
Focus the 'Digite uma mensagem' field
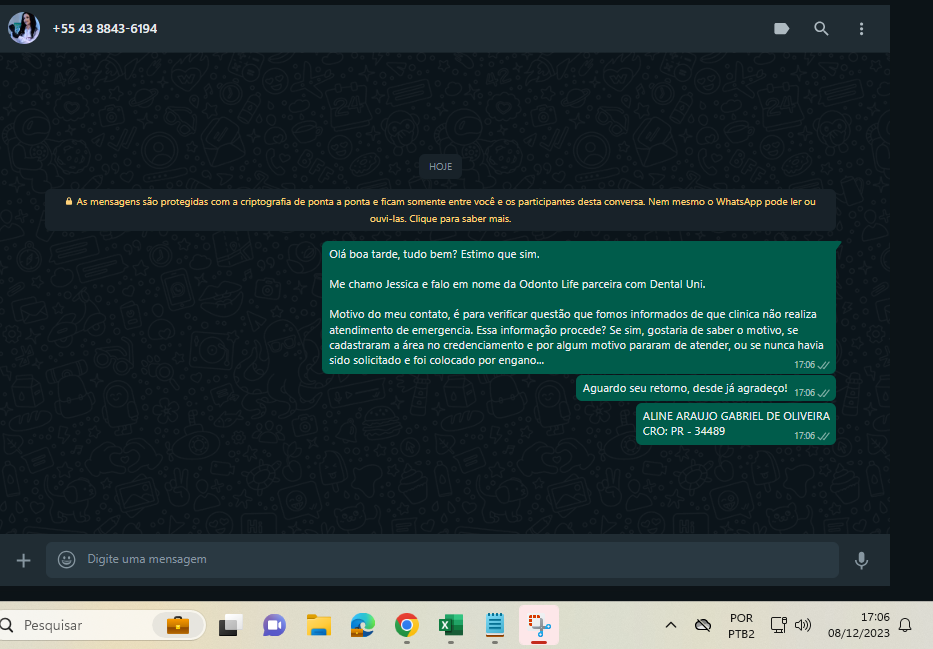[442, 559]
